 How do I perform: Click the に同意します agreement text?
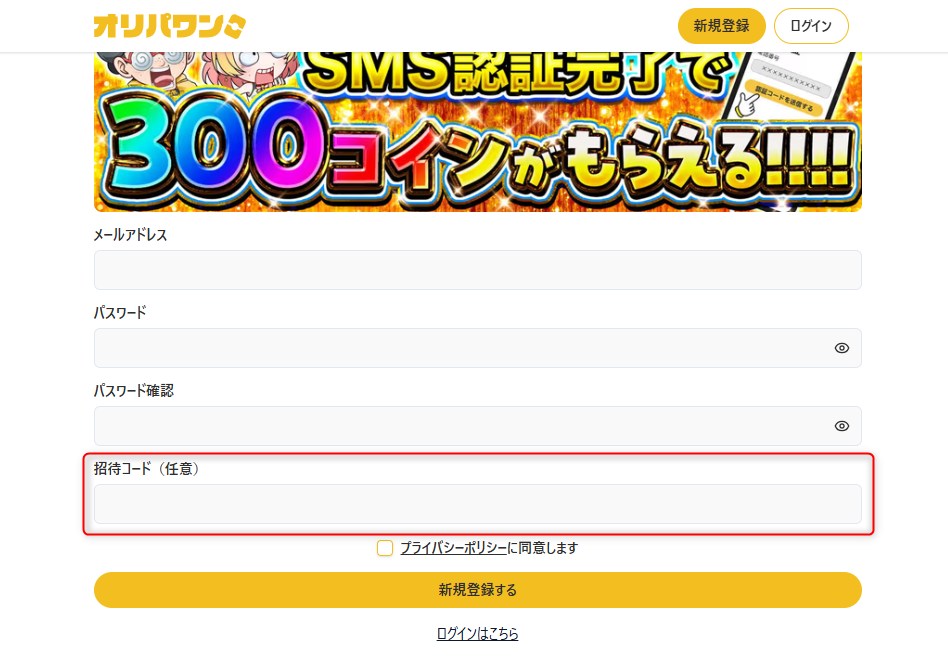543,548
